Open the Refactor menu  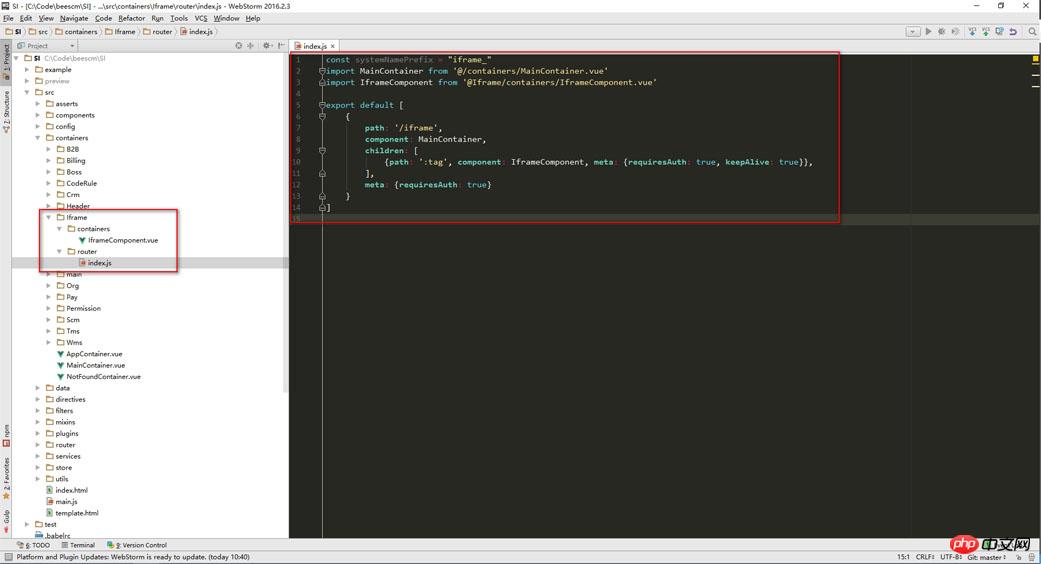(x=131, y=18)
